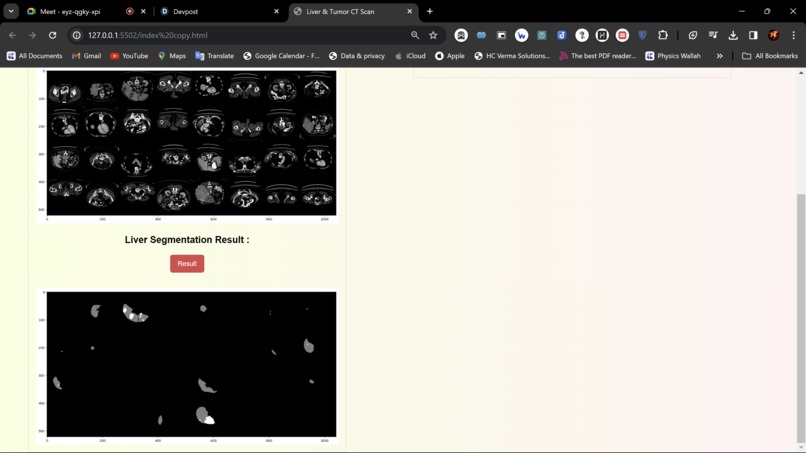Screen dimensions: 806x453
Task: Open the All Bookmarks folder
Action: (770, 56)
